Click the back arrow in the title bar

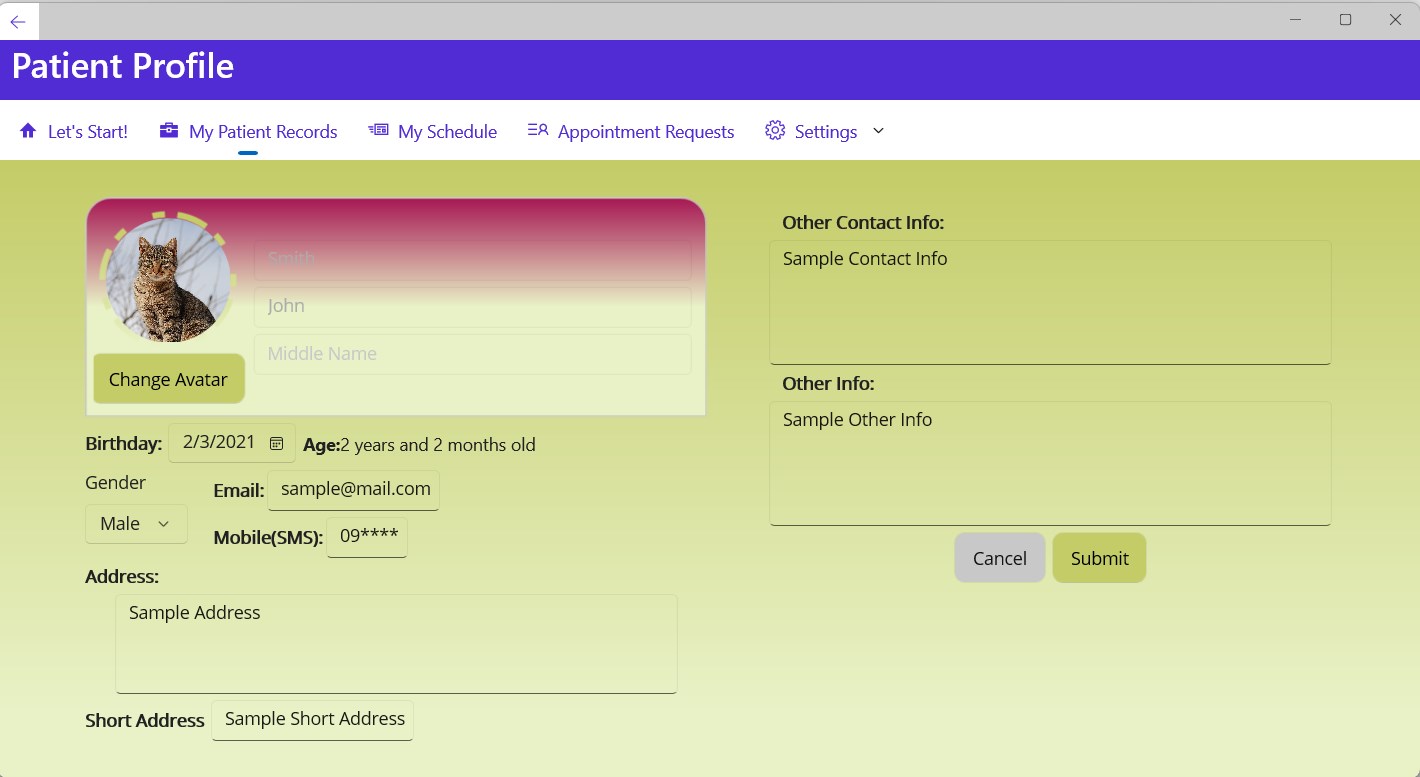(19, 20)
